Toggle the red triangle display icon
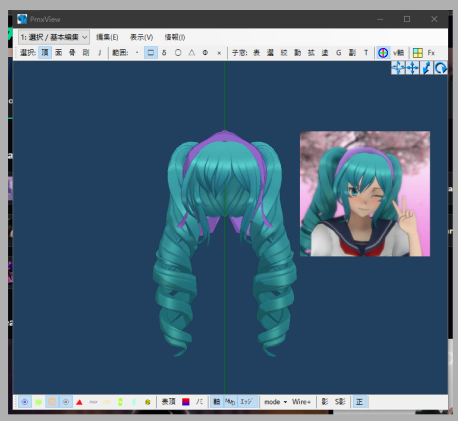 pyautogui.click(x=79, y=402)
